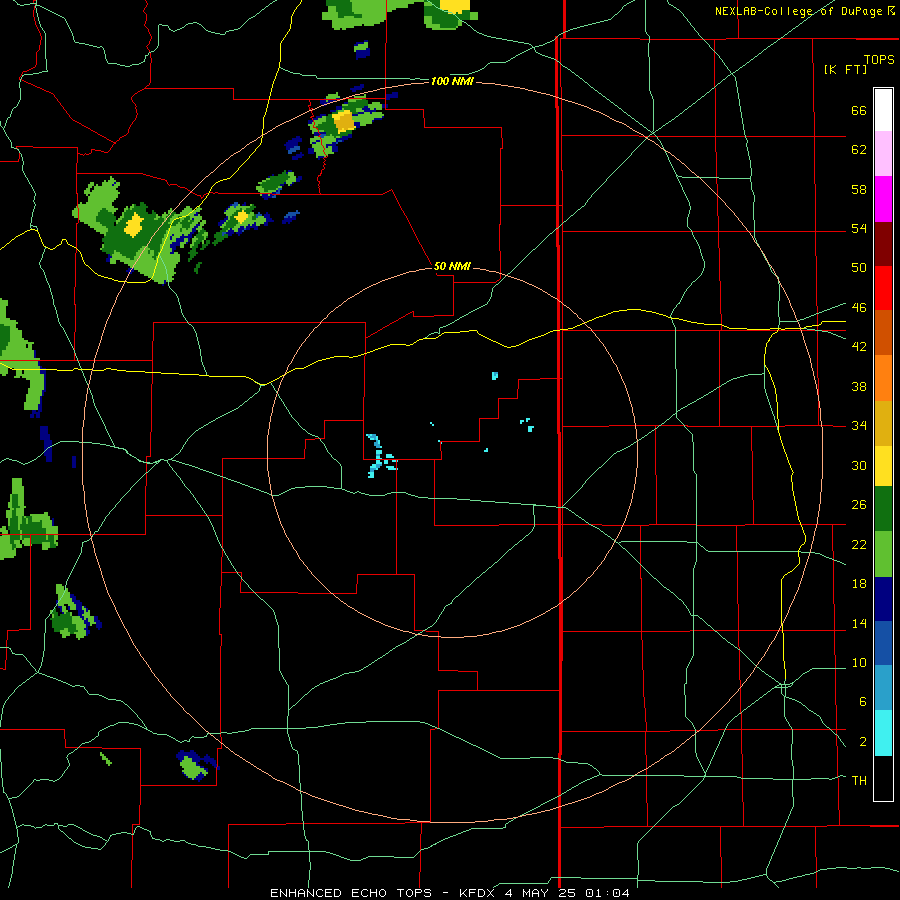Viewport: 900px width, 900px height.
Task: Click the legend value 66
Action: click(x=858, y=111)
